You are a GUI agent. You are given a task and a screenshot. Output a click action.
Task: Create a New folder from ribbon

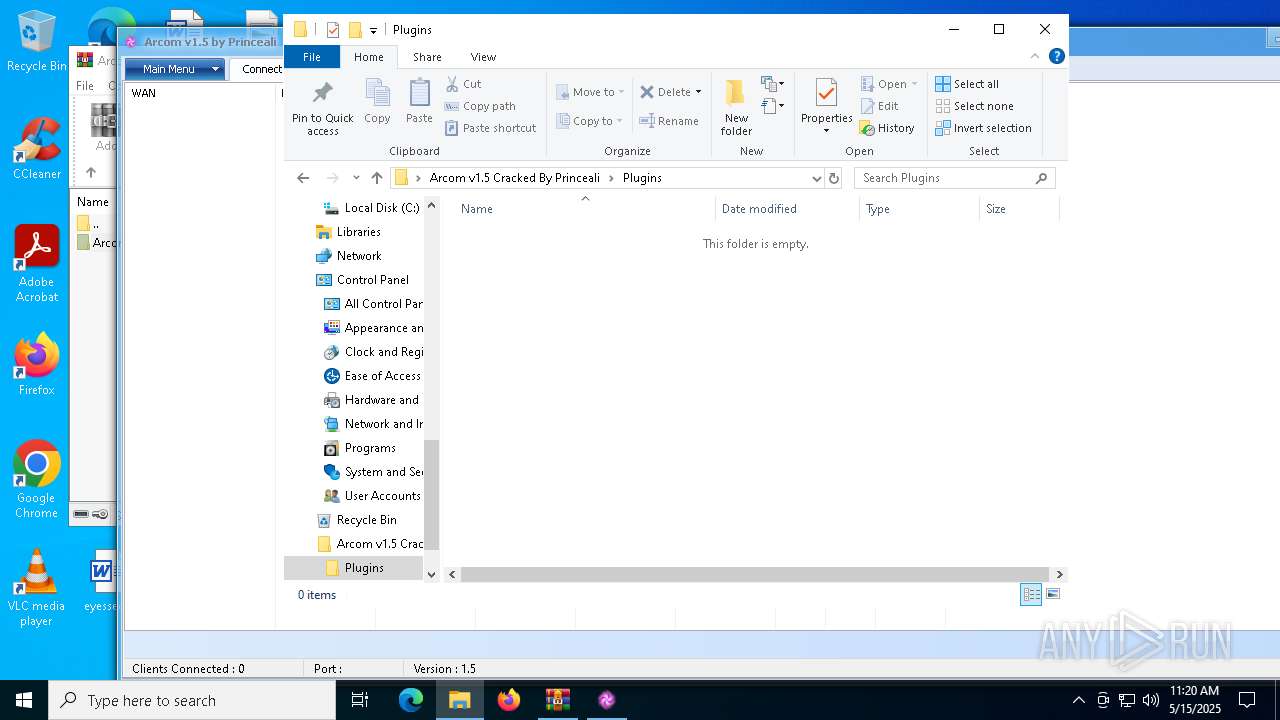(x=736, y=107)
